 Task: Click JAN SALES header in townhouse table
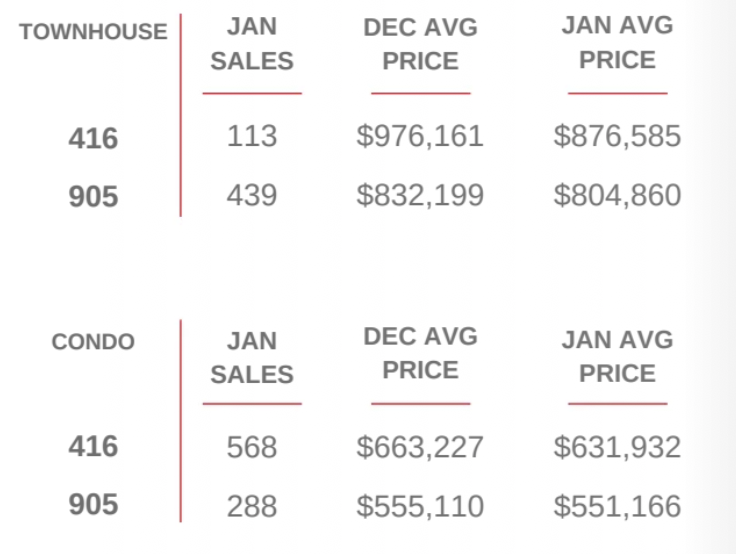[252, 45]
